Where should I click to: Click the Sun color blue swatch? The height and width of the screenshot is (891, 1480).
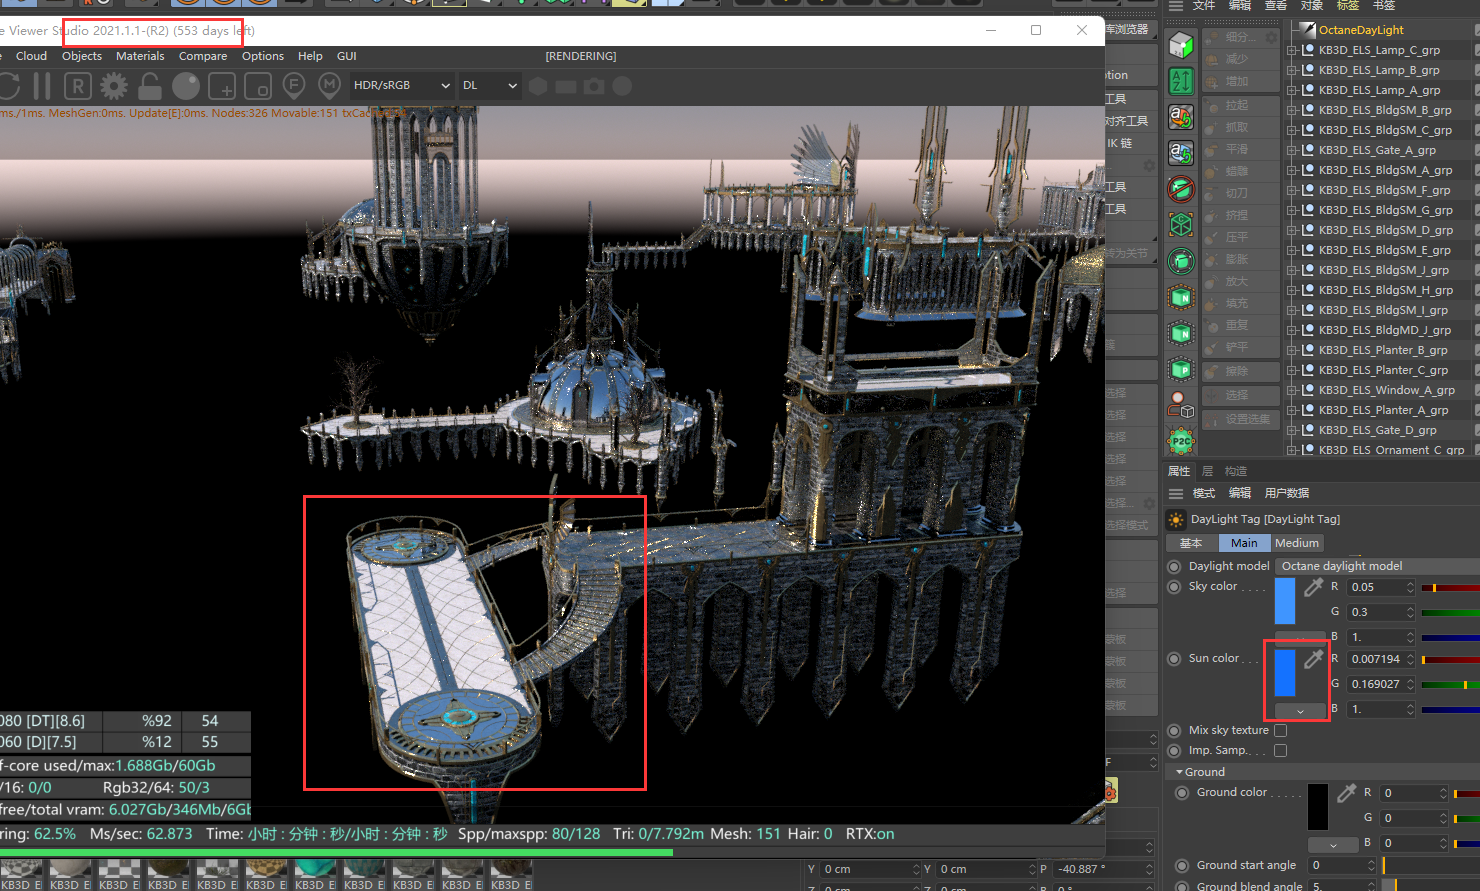[1285, 672]
